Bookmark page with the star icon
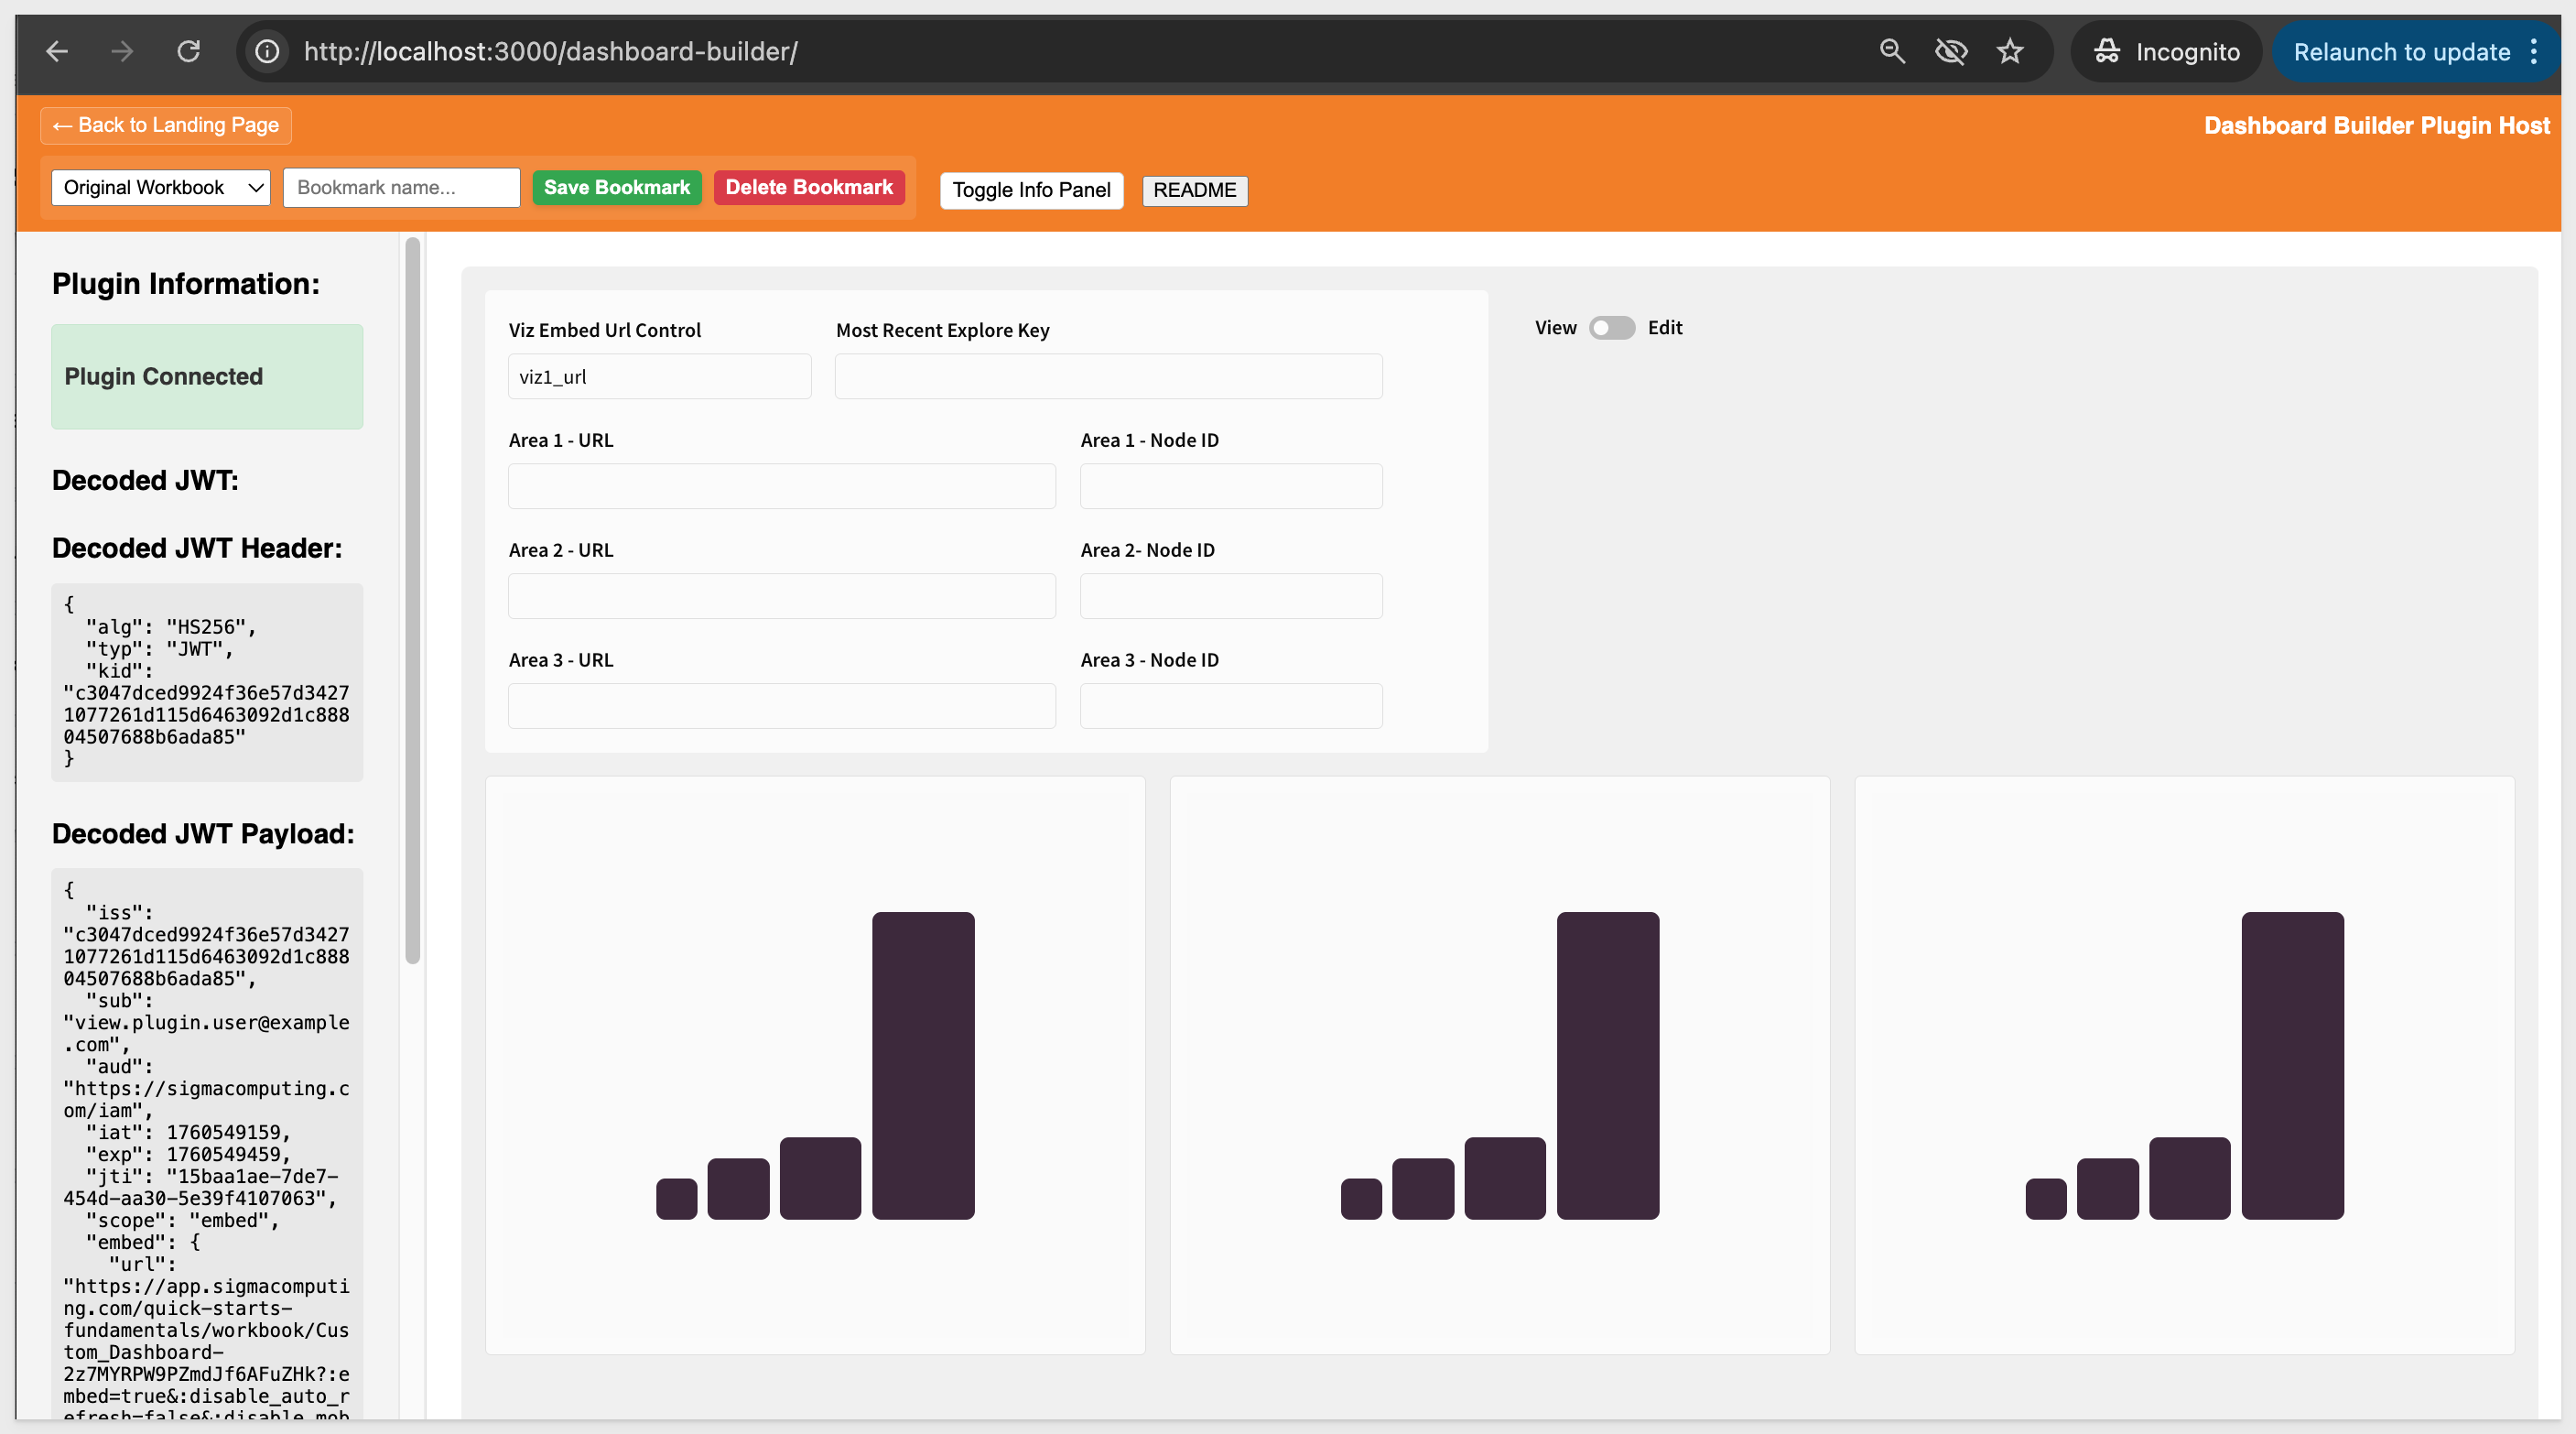The width and height of the screenshot is (2576, 1434). [2010, 51]
